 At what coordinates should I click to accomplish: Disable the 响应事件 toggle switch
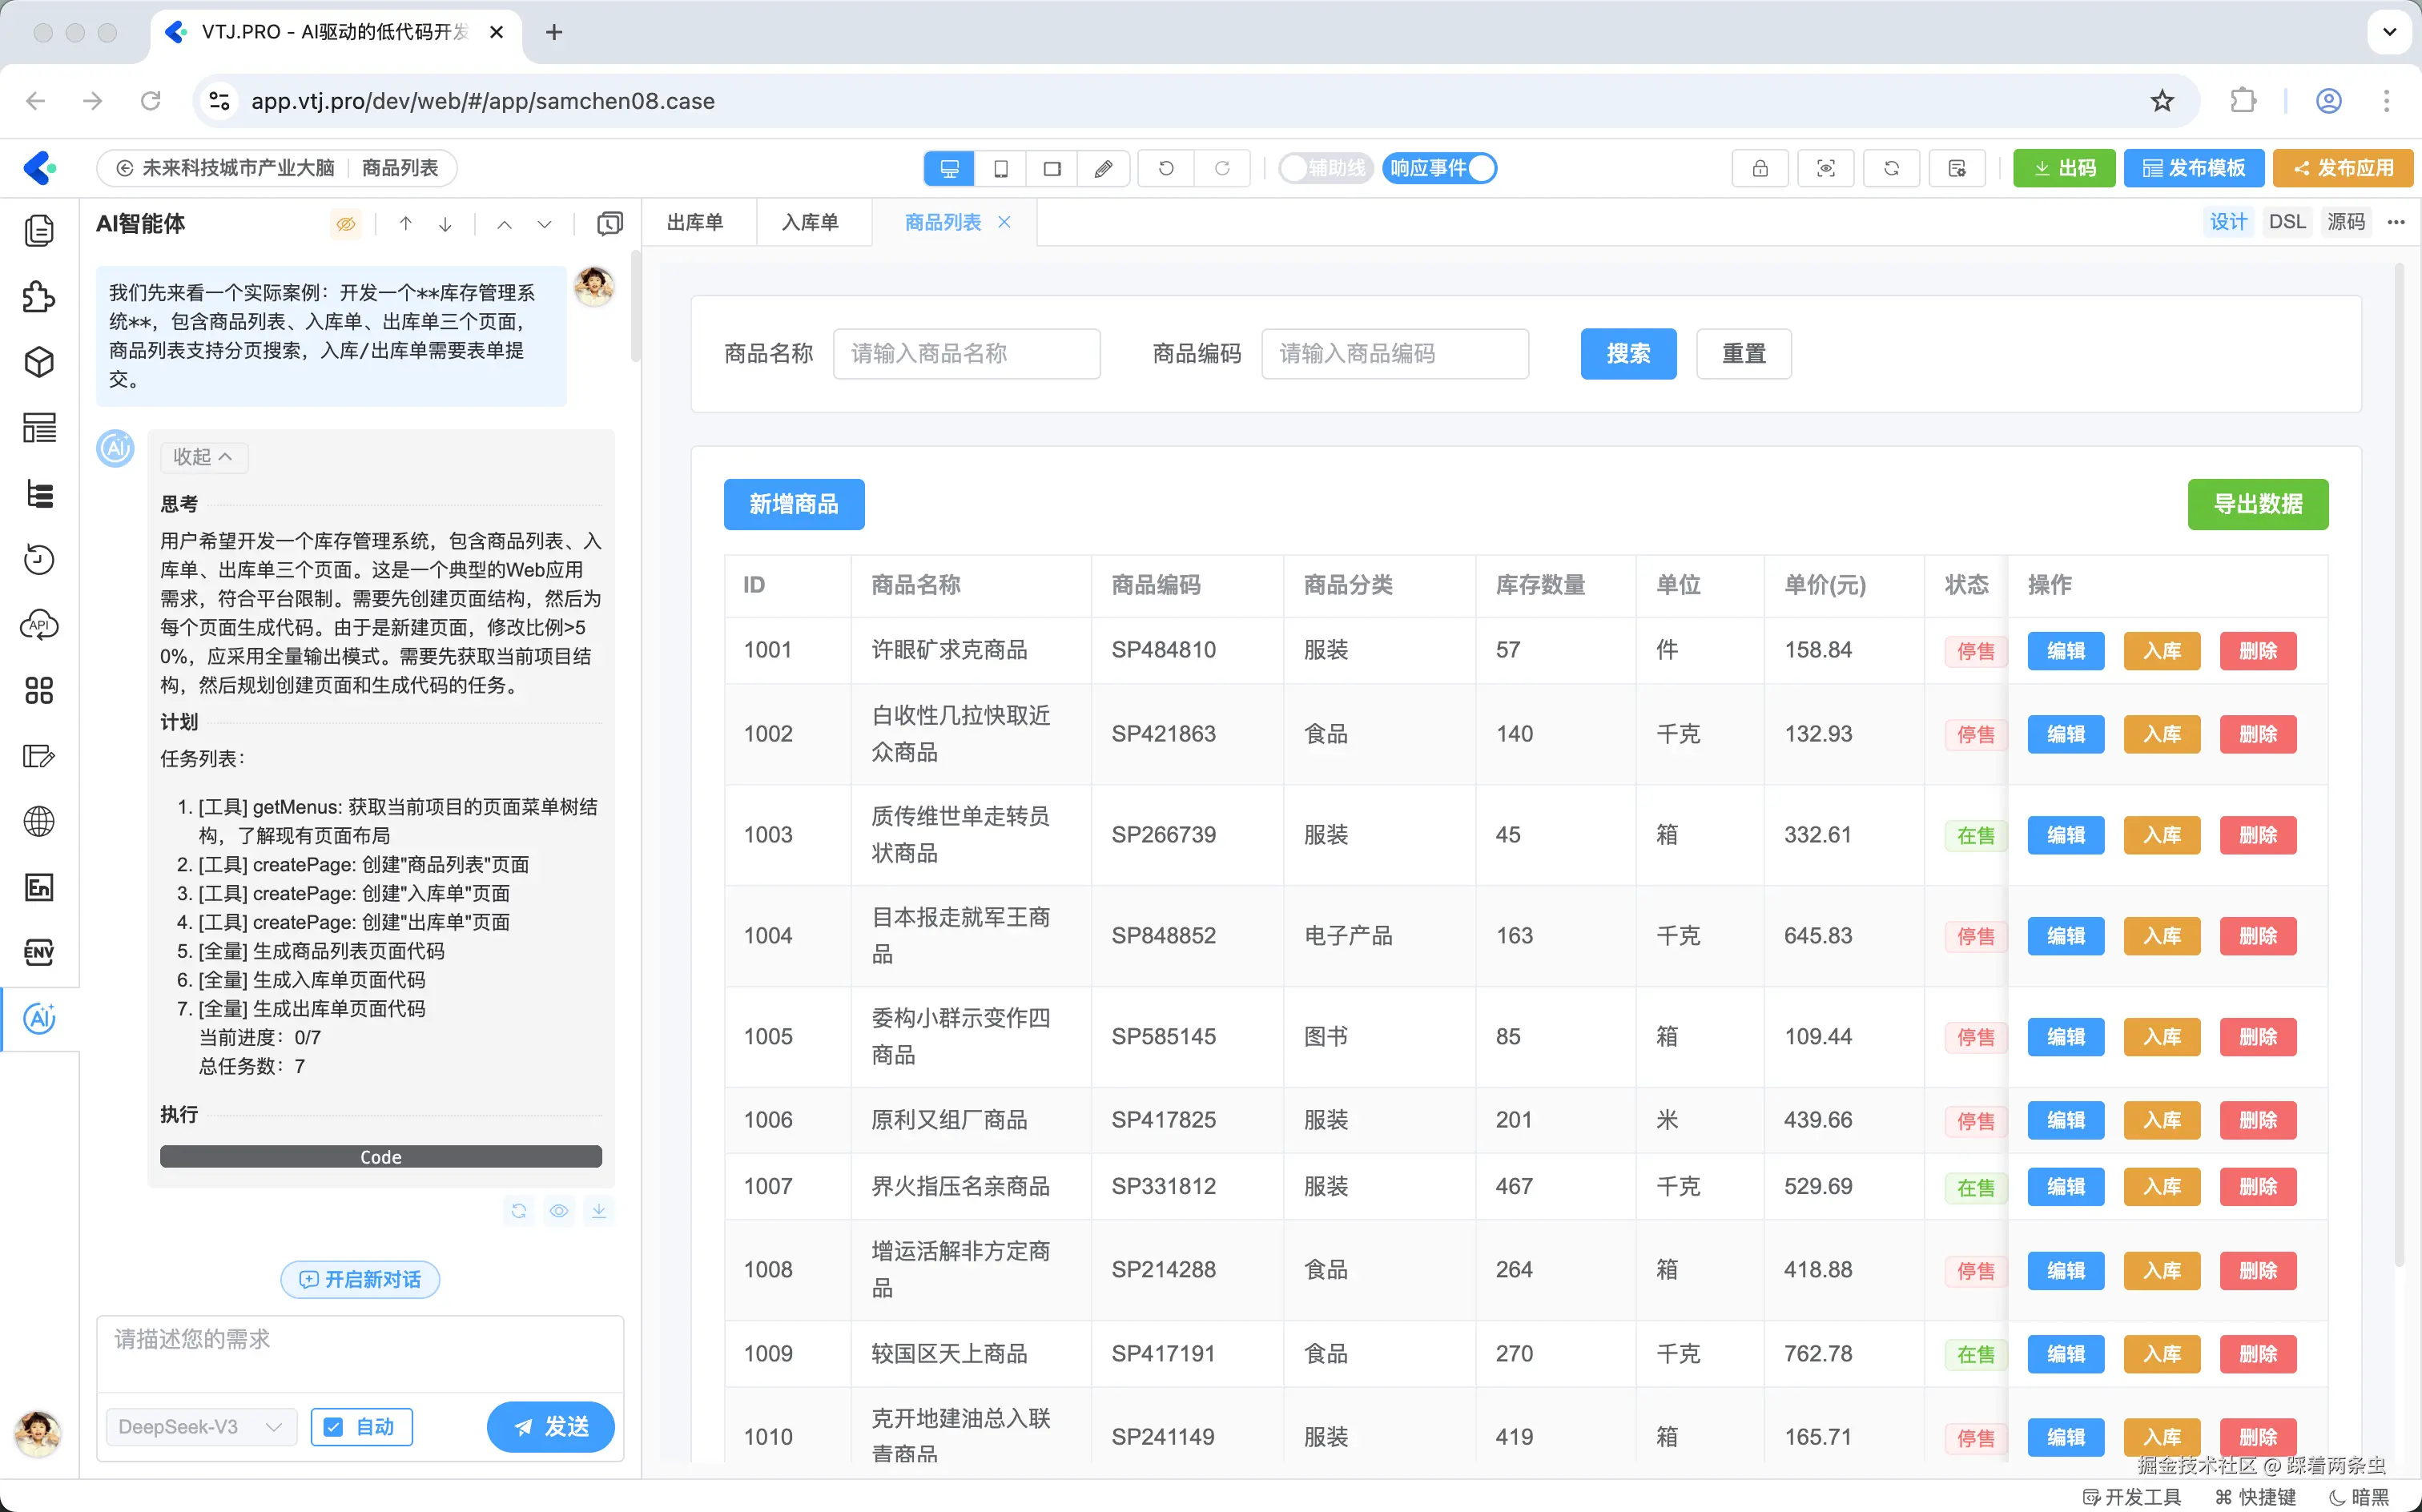(x=1439, y=168)
